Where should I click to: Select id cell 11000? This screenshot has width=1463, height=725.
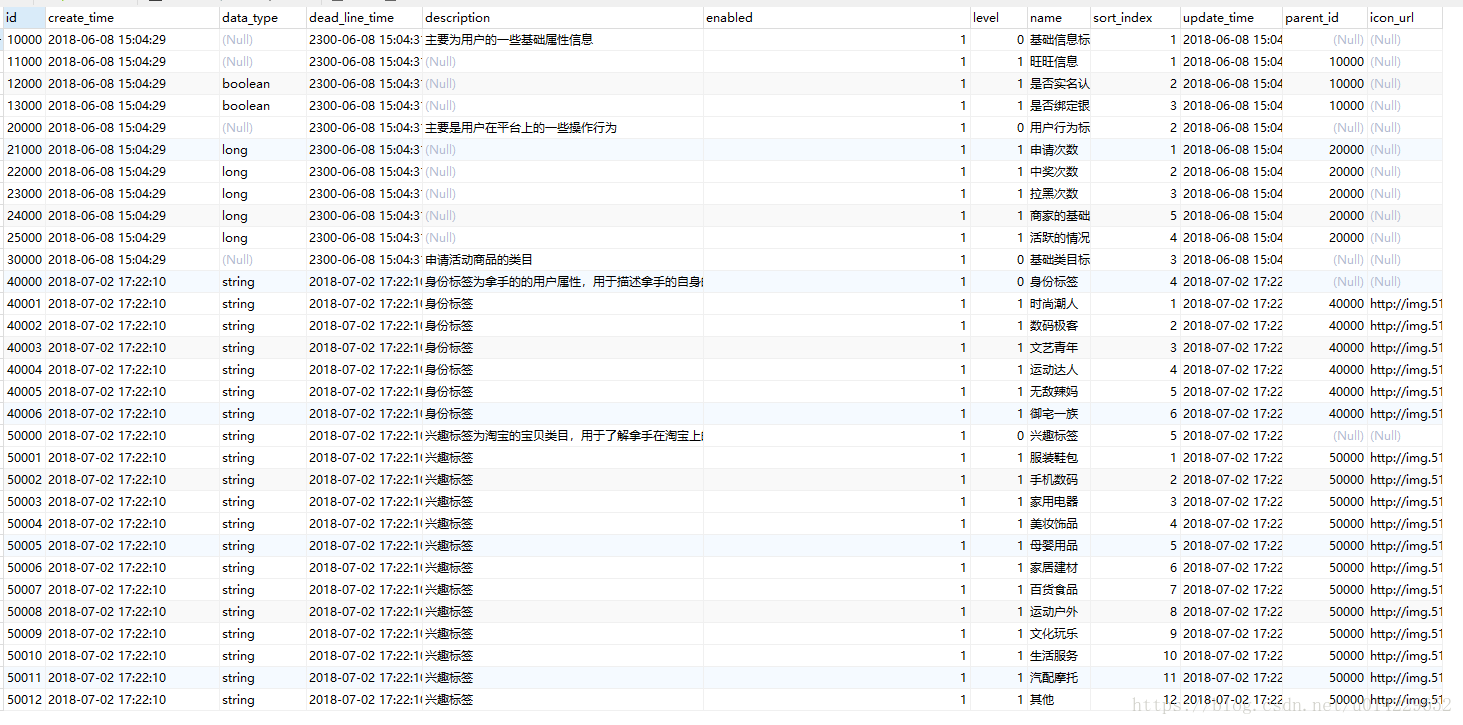point(24,62)
